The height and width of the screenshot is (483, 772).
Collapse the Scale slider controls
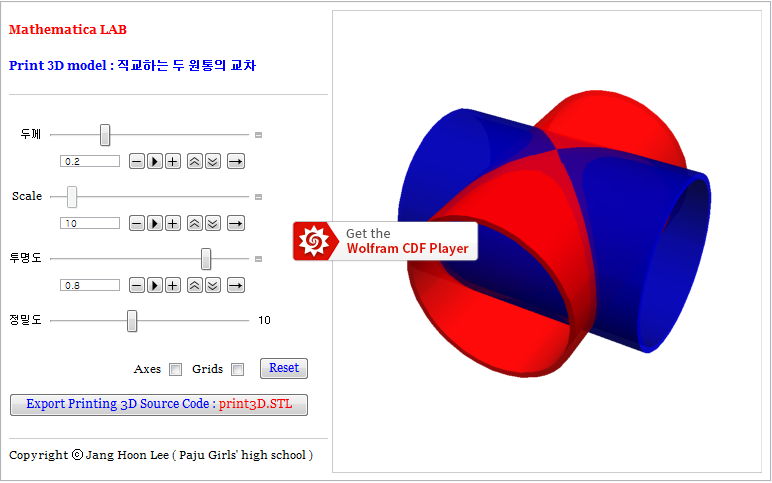click(258, 196)
